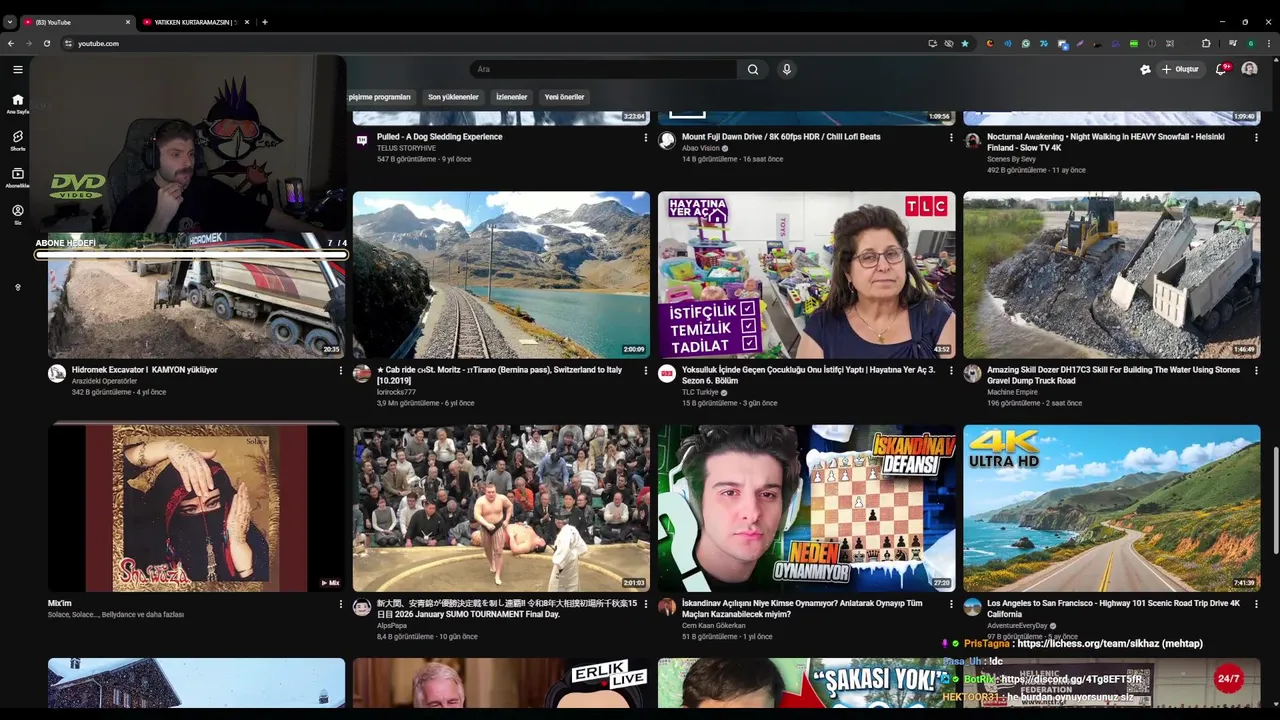This screenshot has height=720, width=1280.
Task: Click the green HDX extension icon
Action: click(1134, 43)
